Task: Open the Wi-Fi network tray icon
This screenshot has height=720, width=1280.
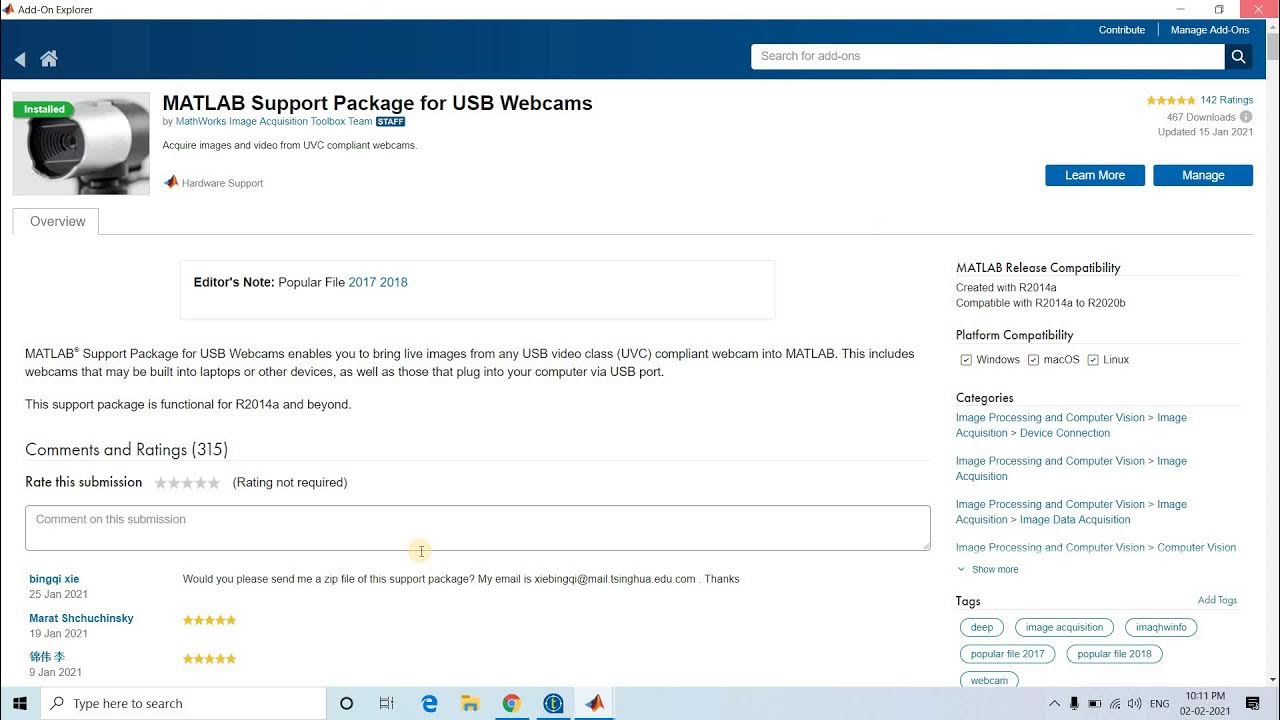Action: point(1115,704)
